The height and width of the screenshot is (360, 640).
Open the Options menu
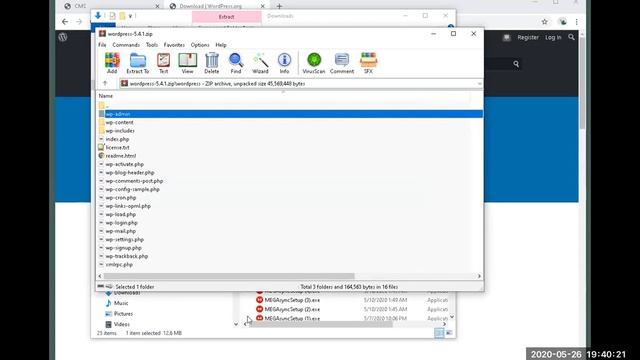pyautogui.click(x=200, y=45)
